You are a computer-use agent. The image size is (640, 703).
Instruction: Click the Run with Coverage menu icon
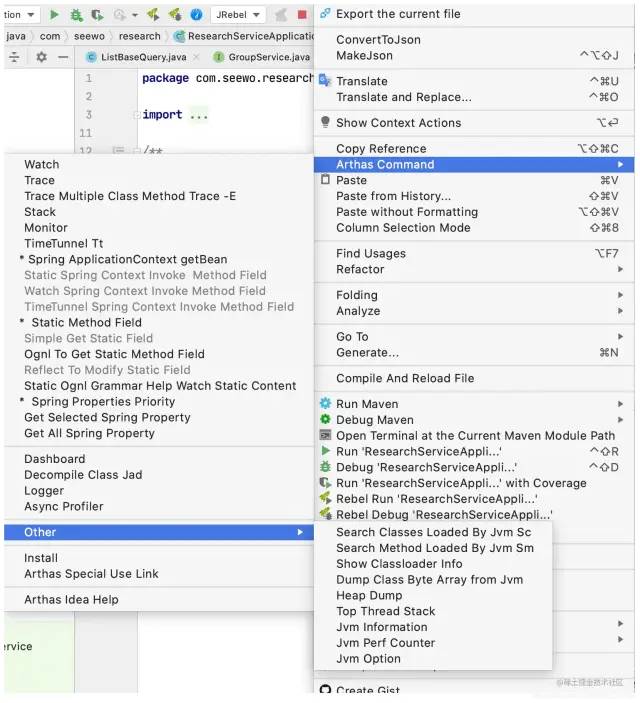click(x=325, y=483)
